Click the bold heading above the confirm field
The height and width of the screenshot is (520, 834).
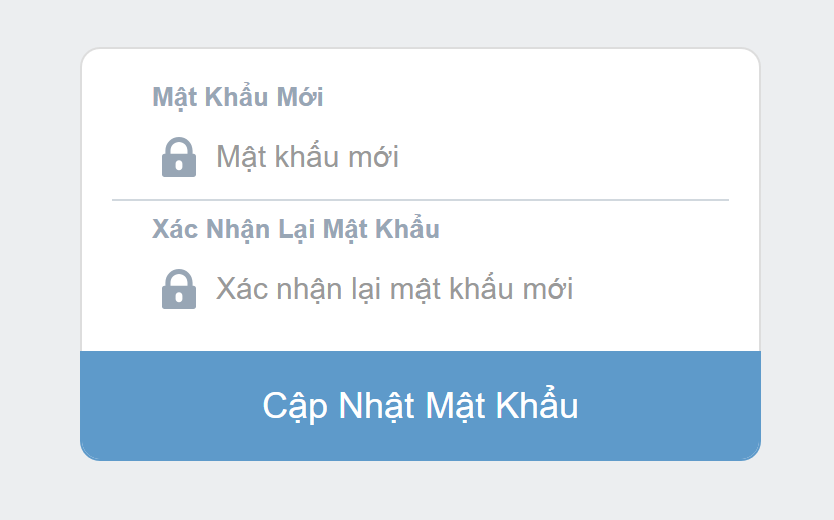296,230
